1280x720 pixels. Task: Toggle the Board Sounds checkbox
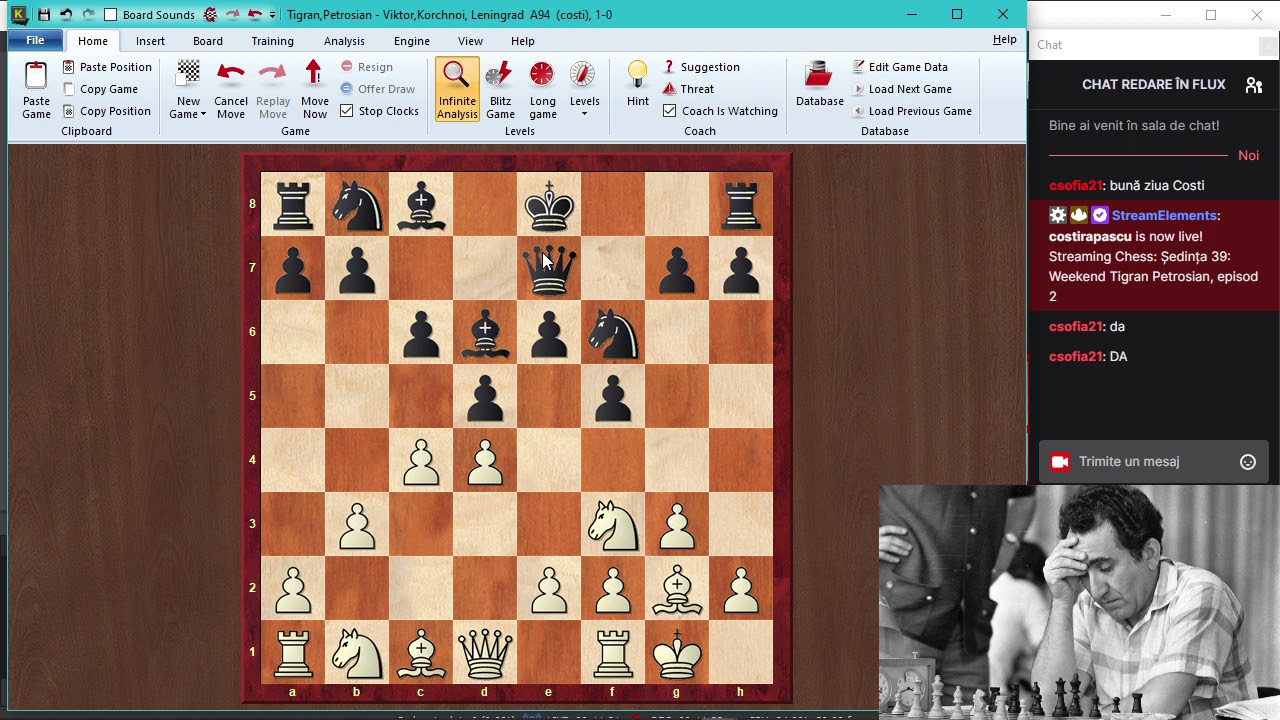tap(111, 15)
